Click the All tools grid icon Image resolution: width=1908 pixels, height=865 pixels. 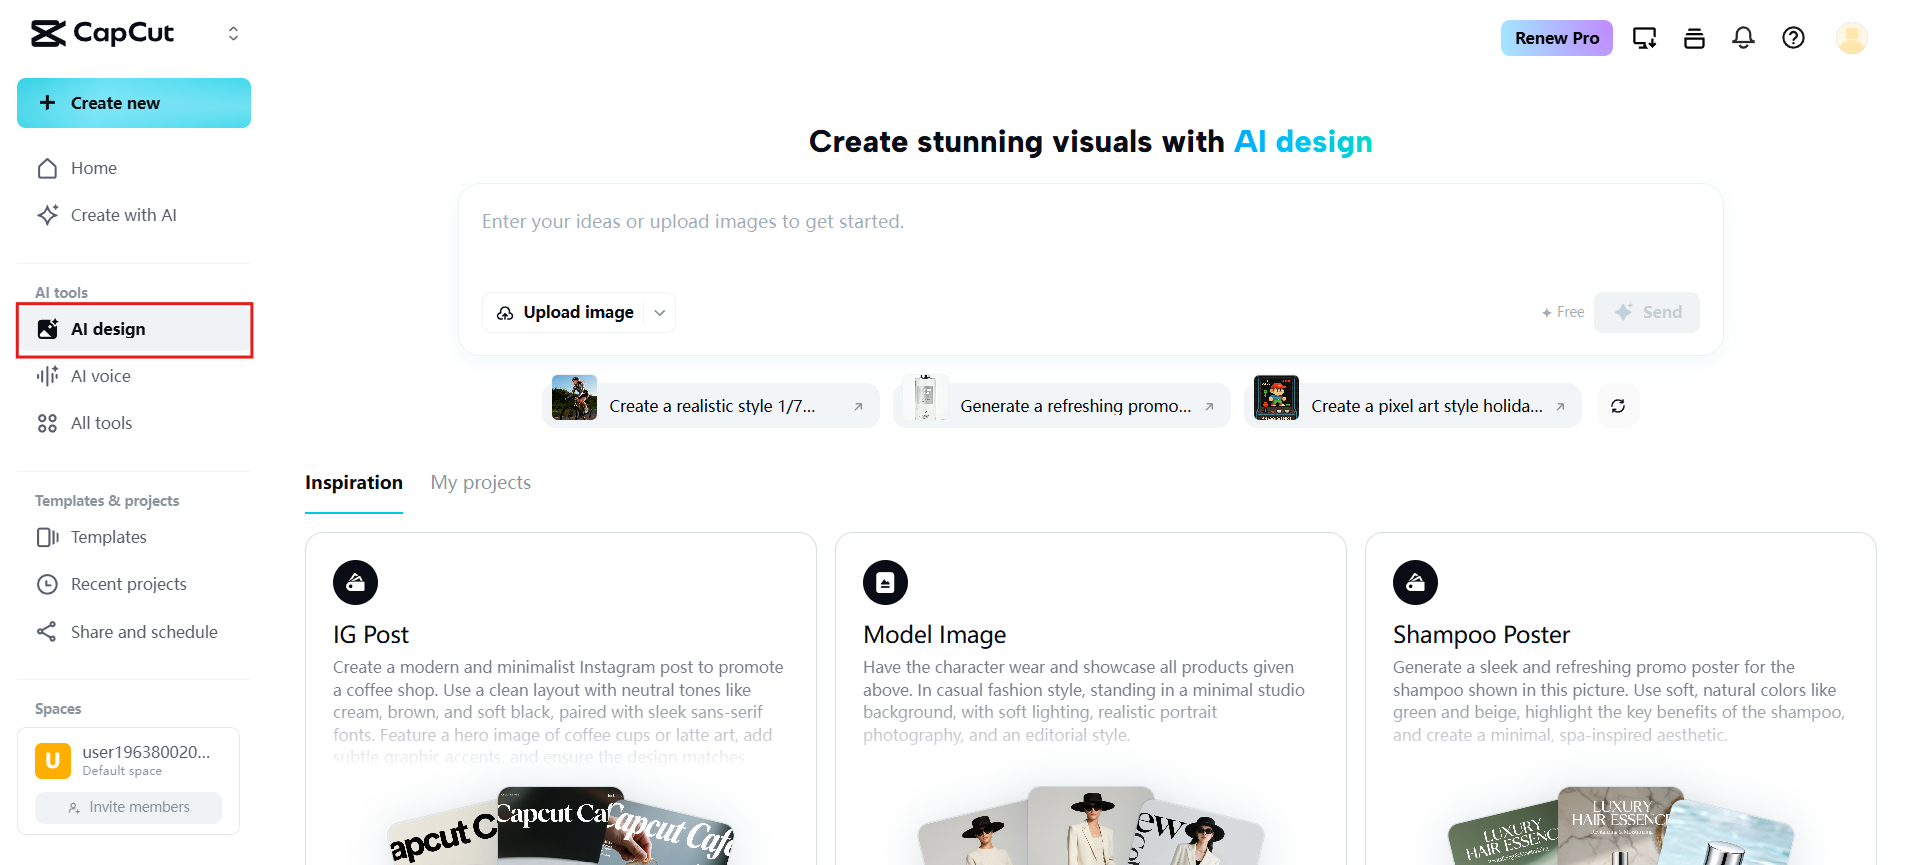pos(47,423)
